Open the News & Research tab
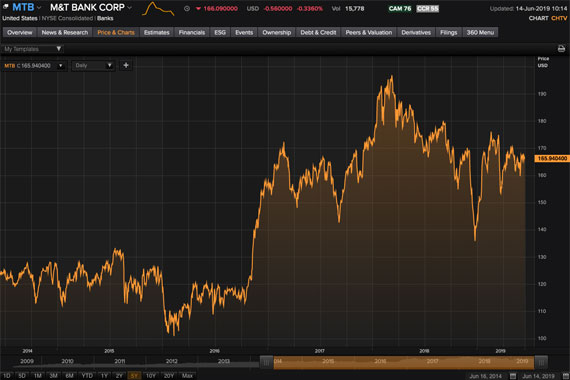Image resolution: width=570 pixels, height=380 pixels. tap(65, 32)
